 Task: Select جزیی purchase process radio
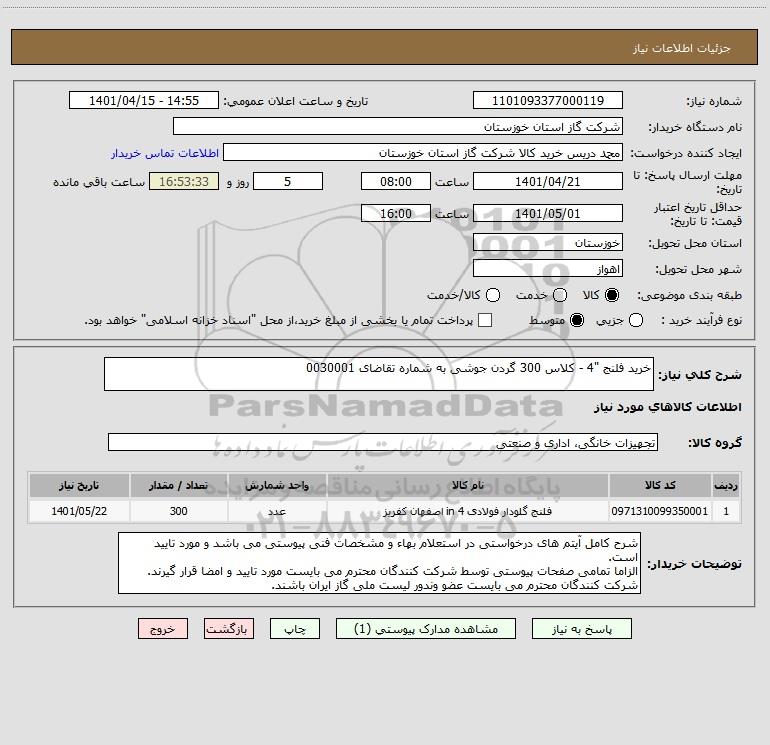[x=636, y=320]
